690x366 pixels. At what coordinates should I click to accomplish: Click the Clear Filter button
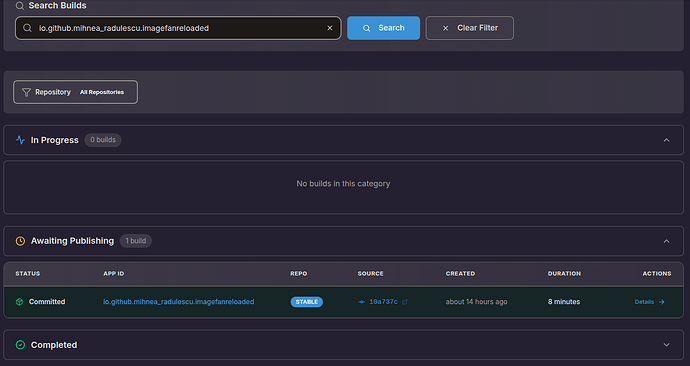point(470,28)
